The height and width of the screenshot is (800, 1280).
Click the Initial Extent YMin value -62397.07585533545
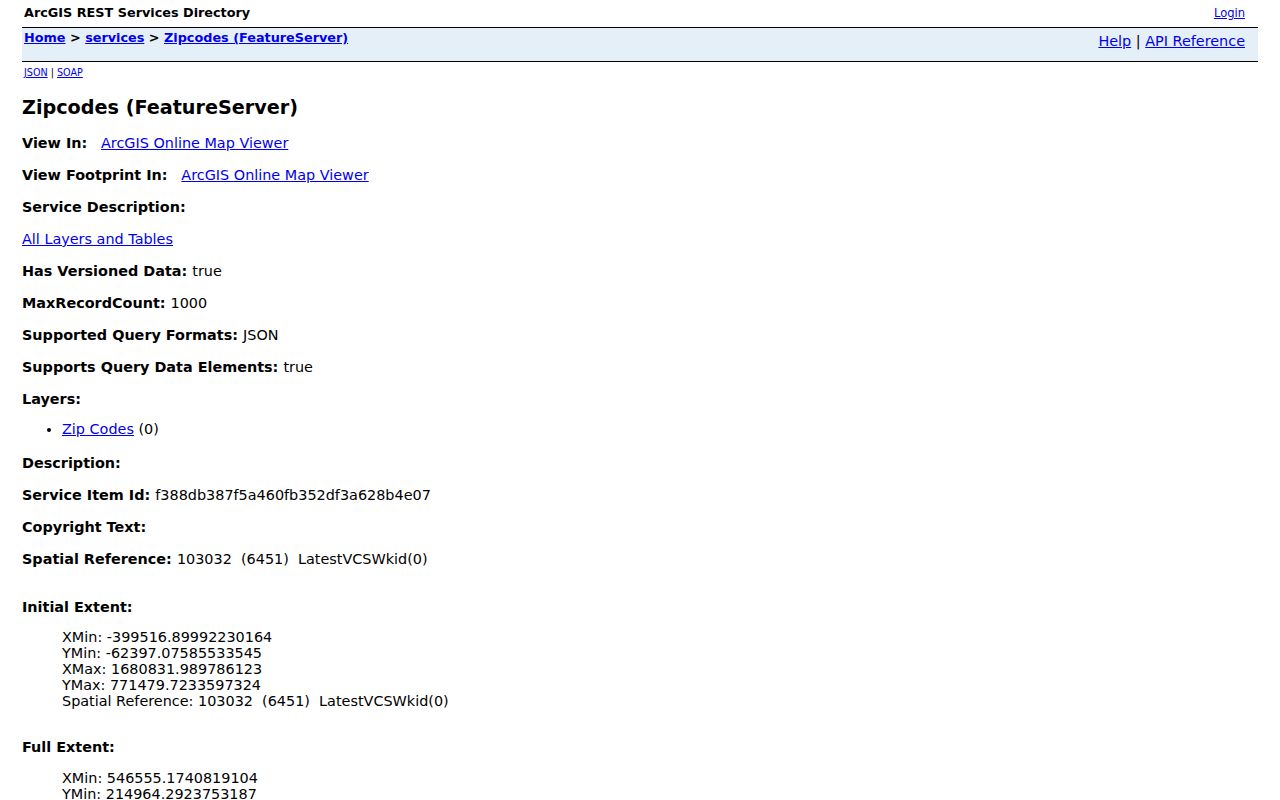click(x=184, y=653)
